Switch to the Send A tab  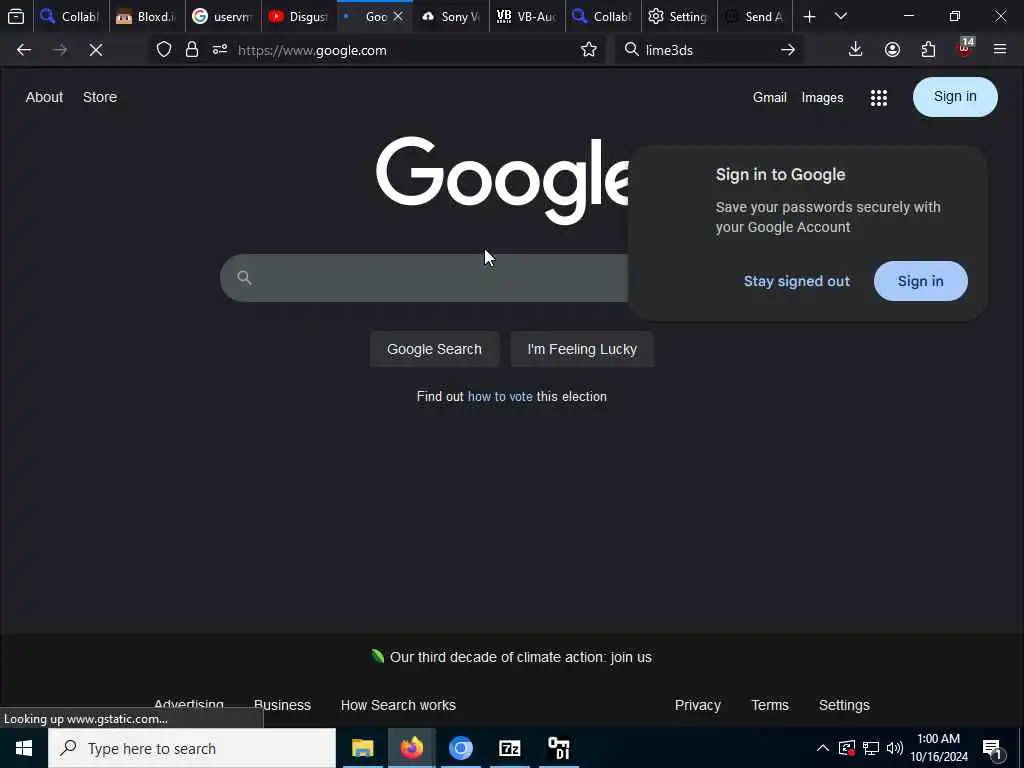[754, 17]
